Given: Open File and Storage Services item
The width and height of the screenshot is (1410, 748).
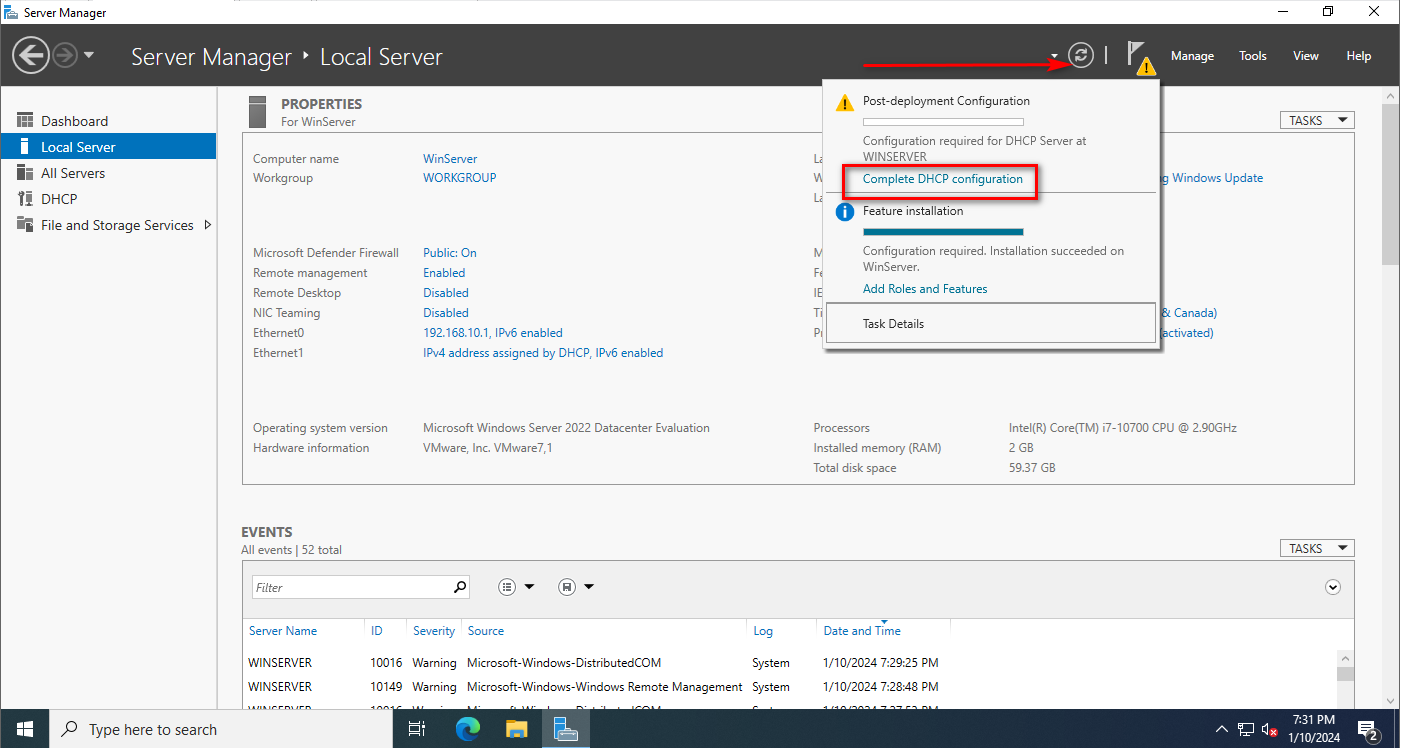Looking at the screenshot, I should click(108, 225).
